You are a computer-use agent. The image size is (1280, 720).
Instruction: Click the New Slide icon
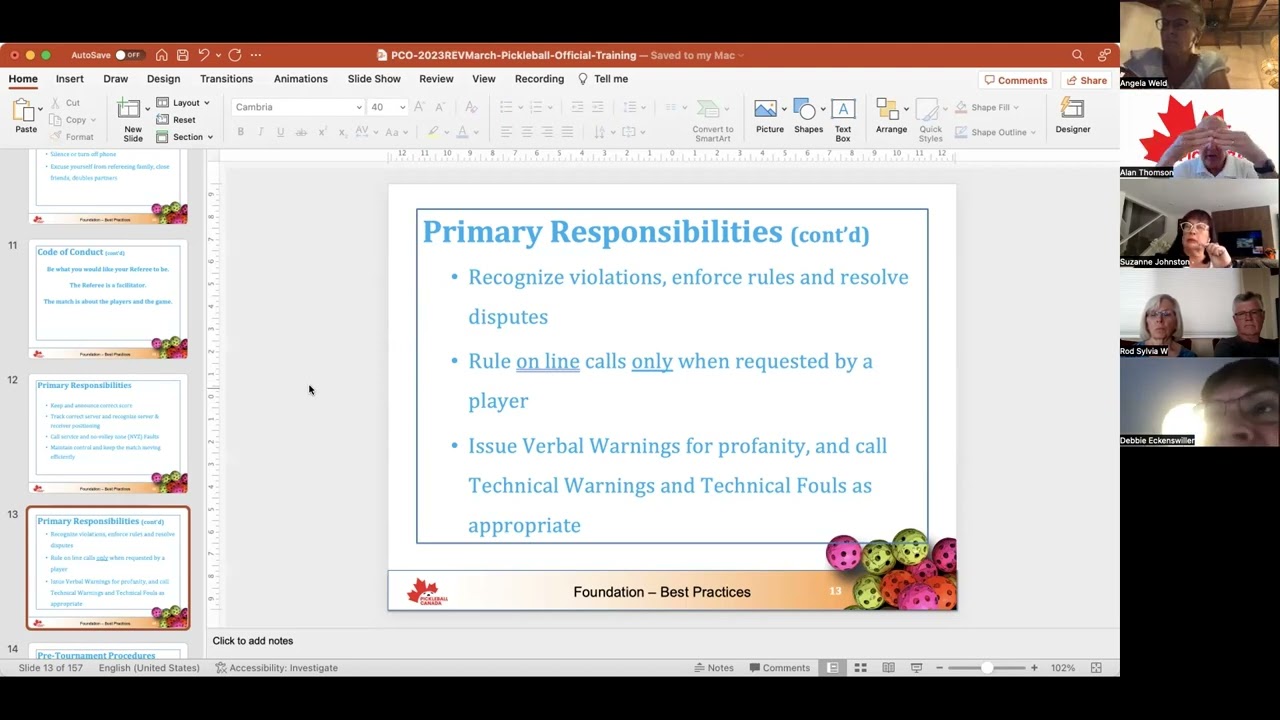pyautogui.click(x=129, y=110)
